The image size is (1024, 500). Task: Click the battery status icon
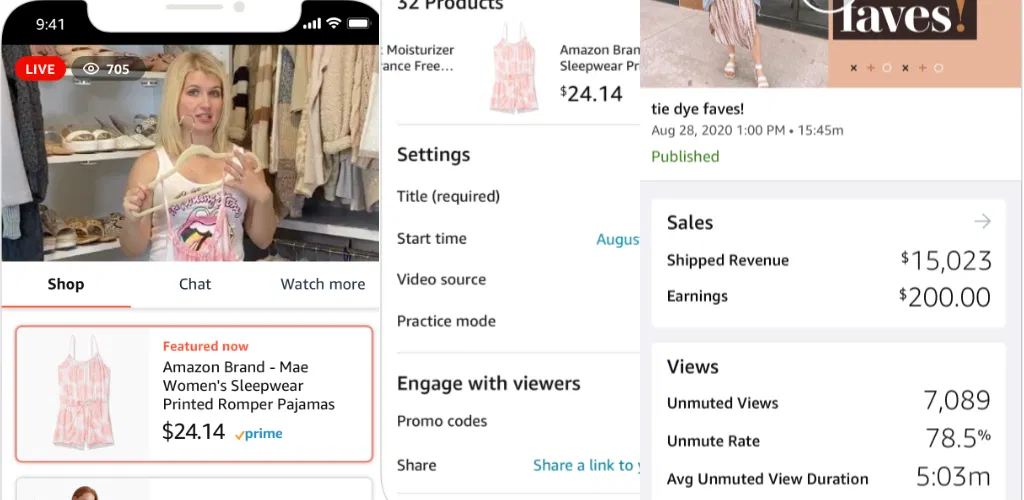[359, 23]
